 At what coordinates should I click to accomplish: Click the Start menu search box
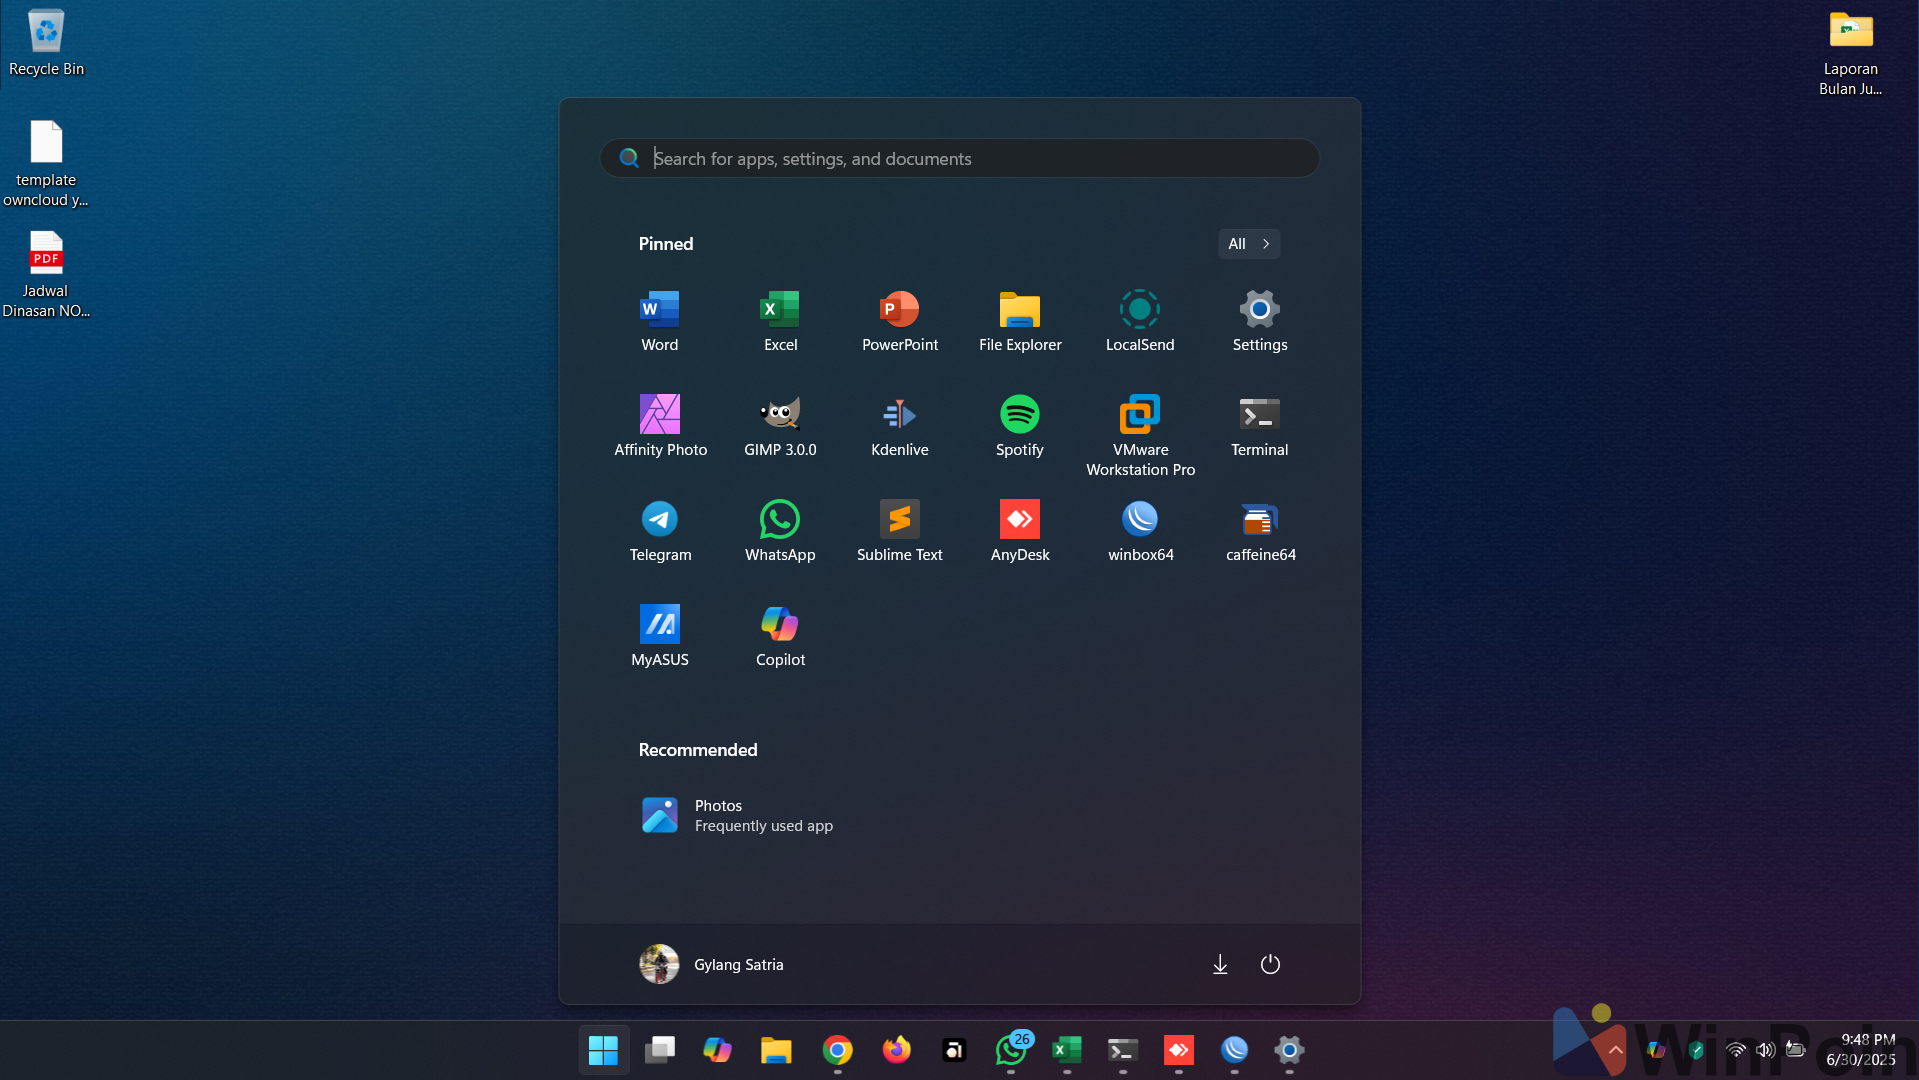960,158
